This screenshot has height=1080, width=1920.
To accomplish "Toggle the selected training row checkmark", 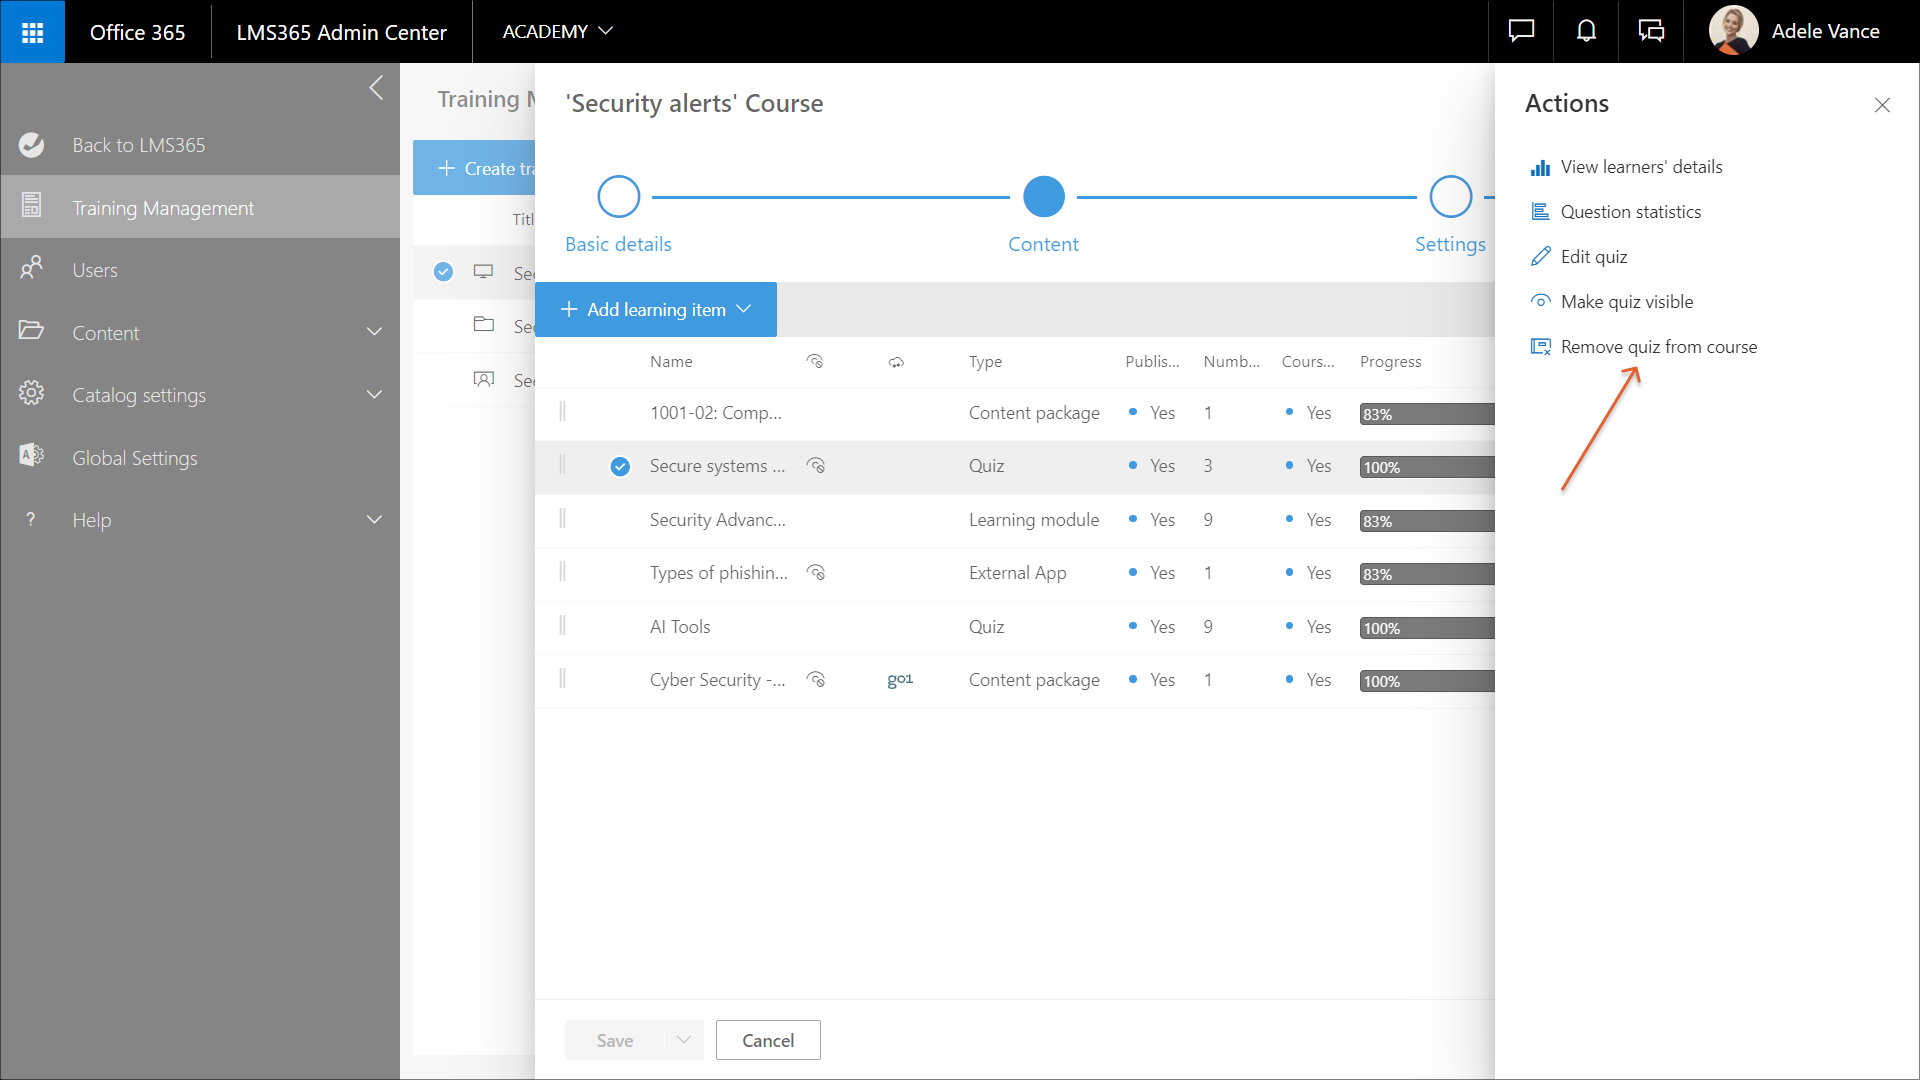I will coord(444,272).
